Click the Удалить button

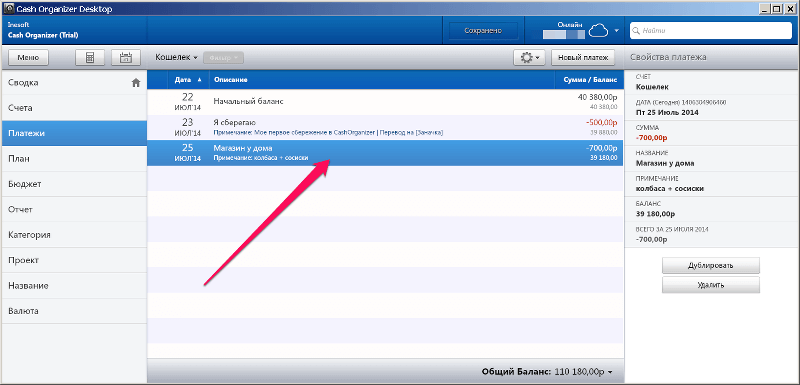point(711,285)
